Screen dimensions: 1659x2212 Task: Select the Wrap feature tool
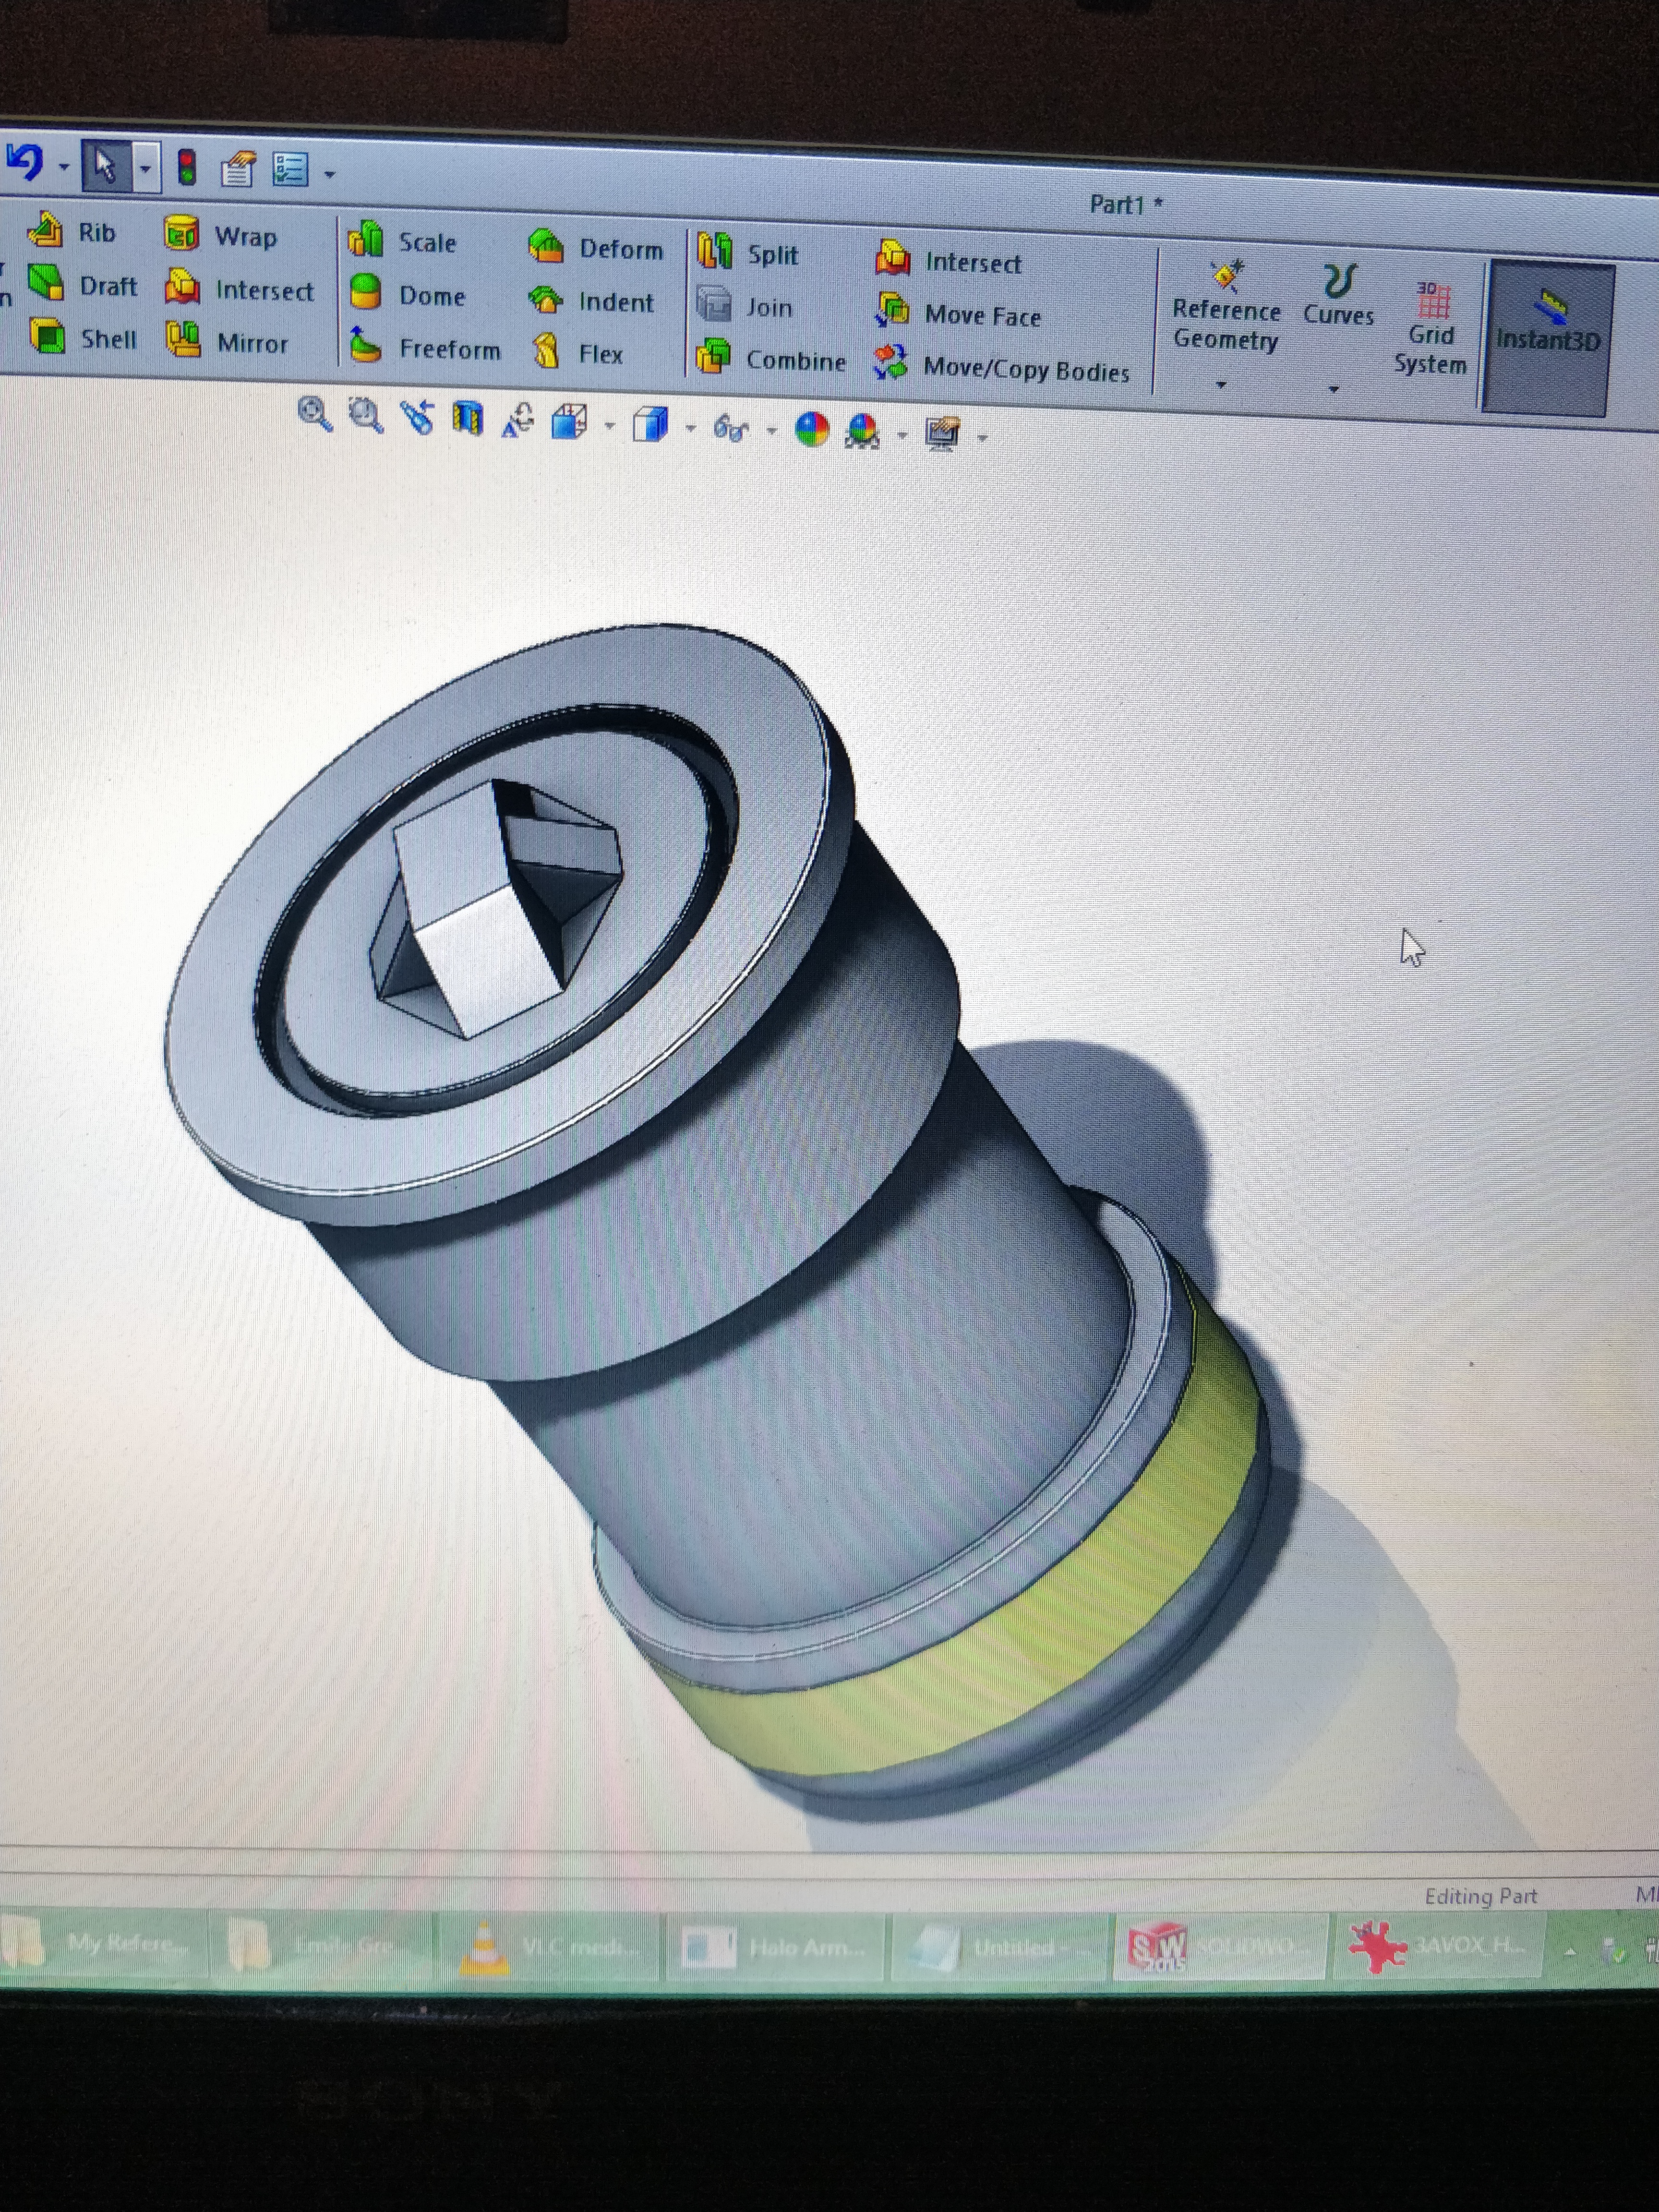221,236
